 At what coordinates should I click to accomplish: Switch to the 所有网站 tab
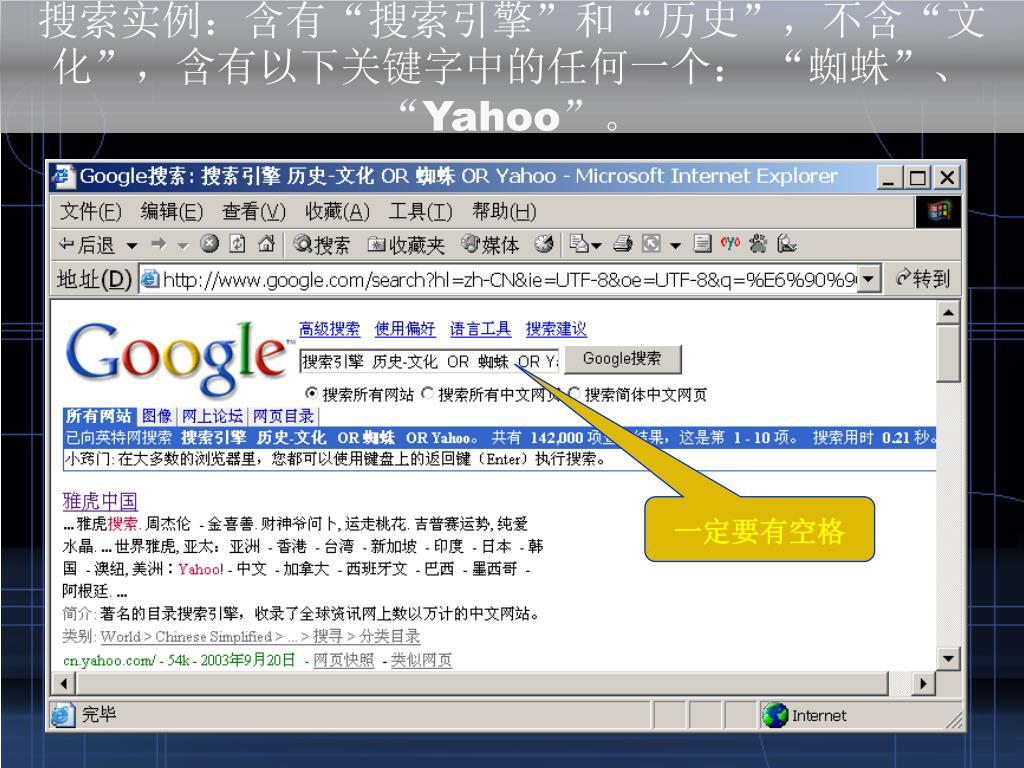pyautogui.click(x=99, y=416)
